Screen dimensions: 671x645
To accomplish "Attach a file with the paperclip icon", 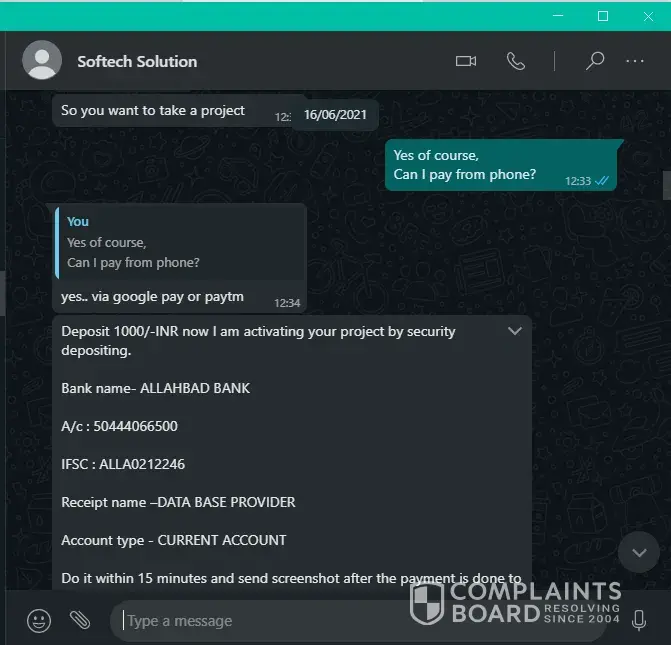I will tap(80, 620).
